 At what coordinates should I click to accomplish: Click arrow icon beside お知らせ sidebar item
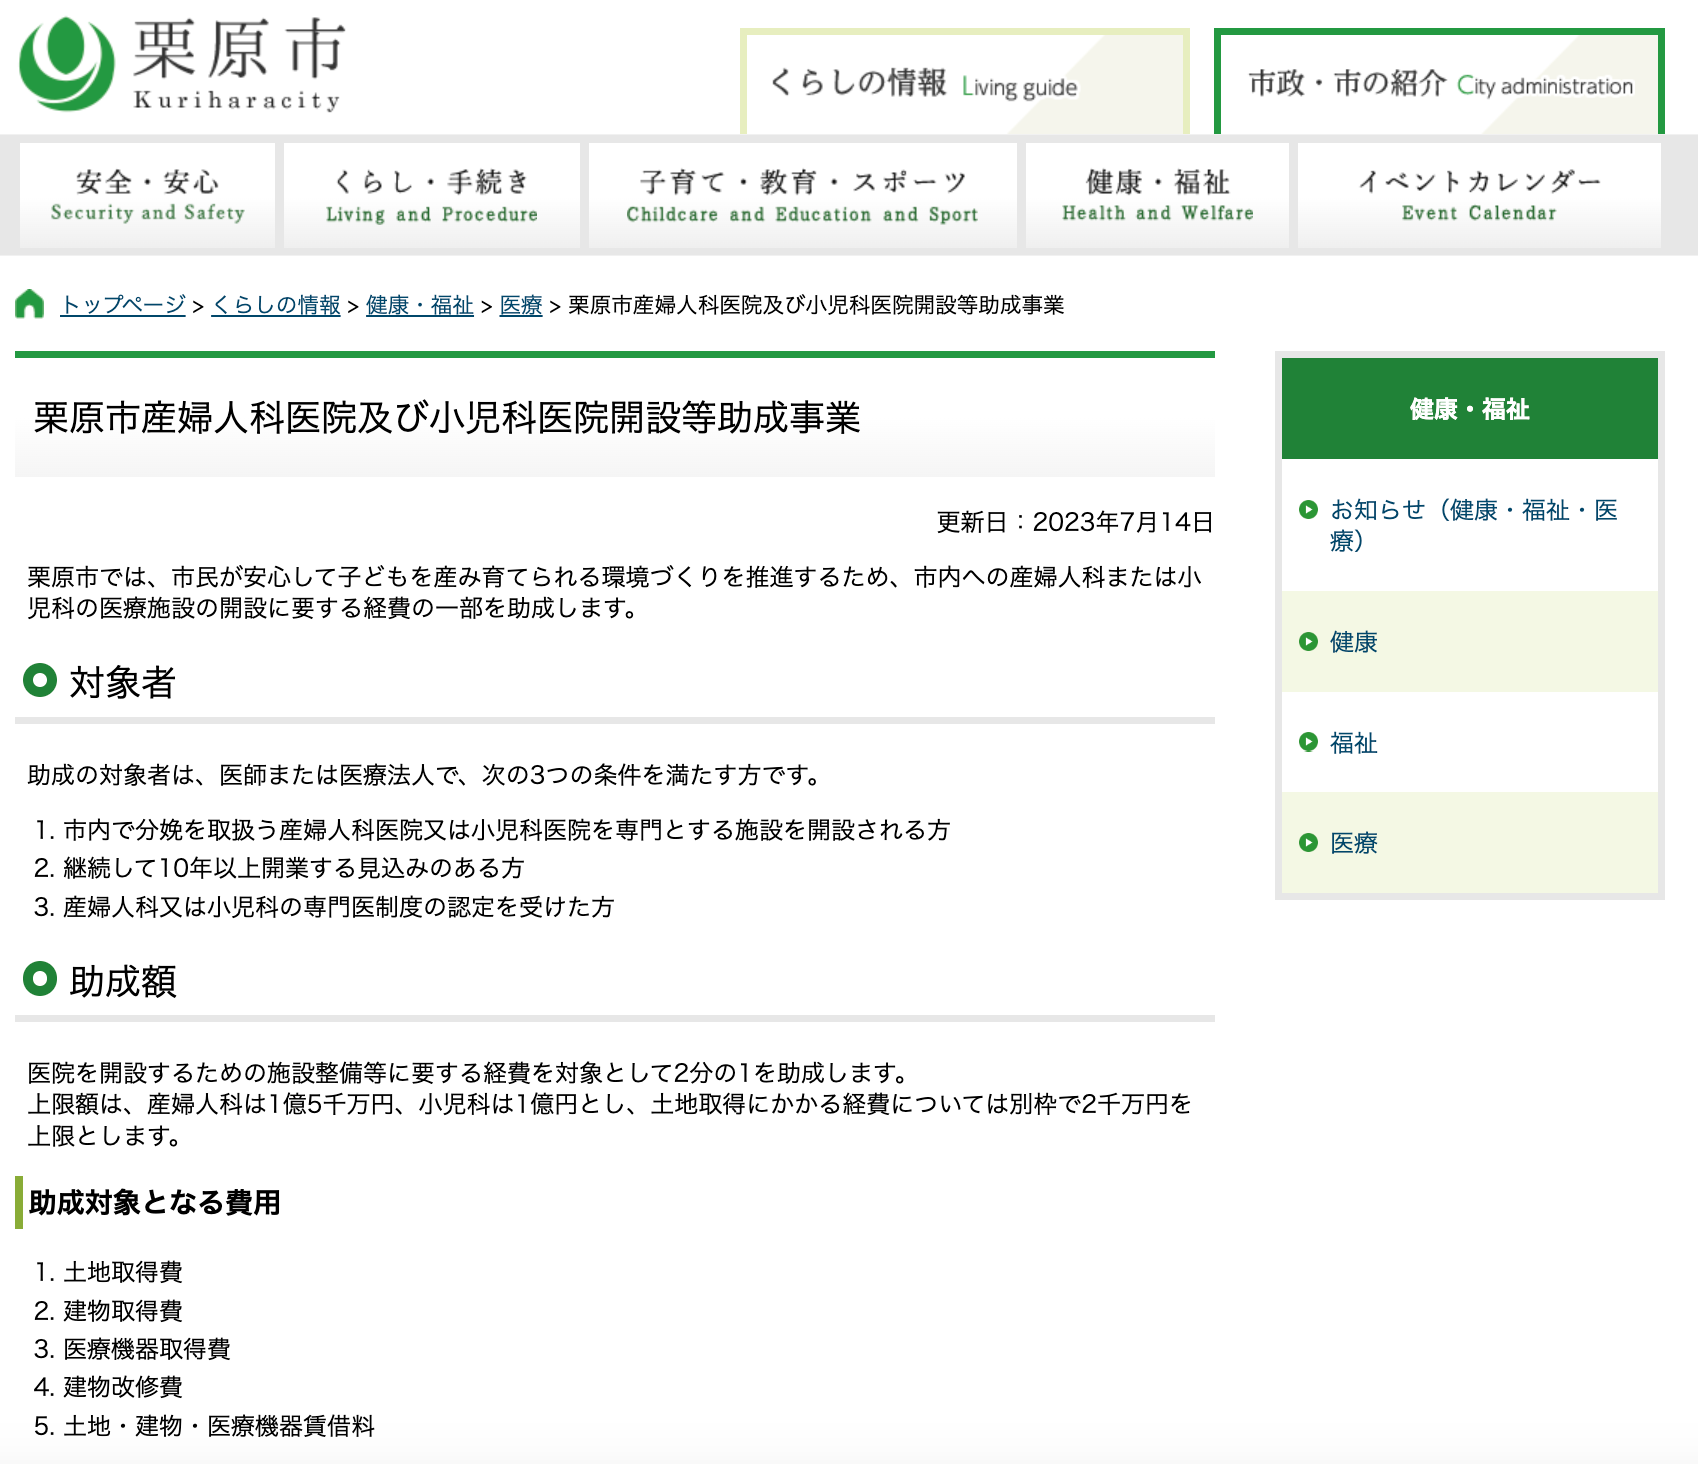pyautogui.click(x=1308, y=510)
